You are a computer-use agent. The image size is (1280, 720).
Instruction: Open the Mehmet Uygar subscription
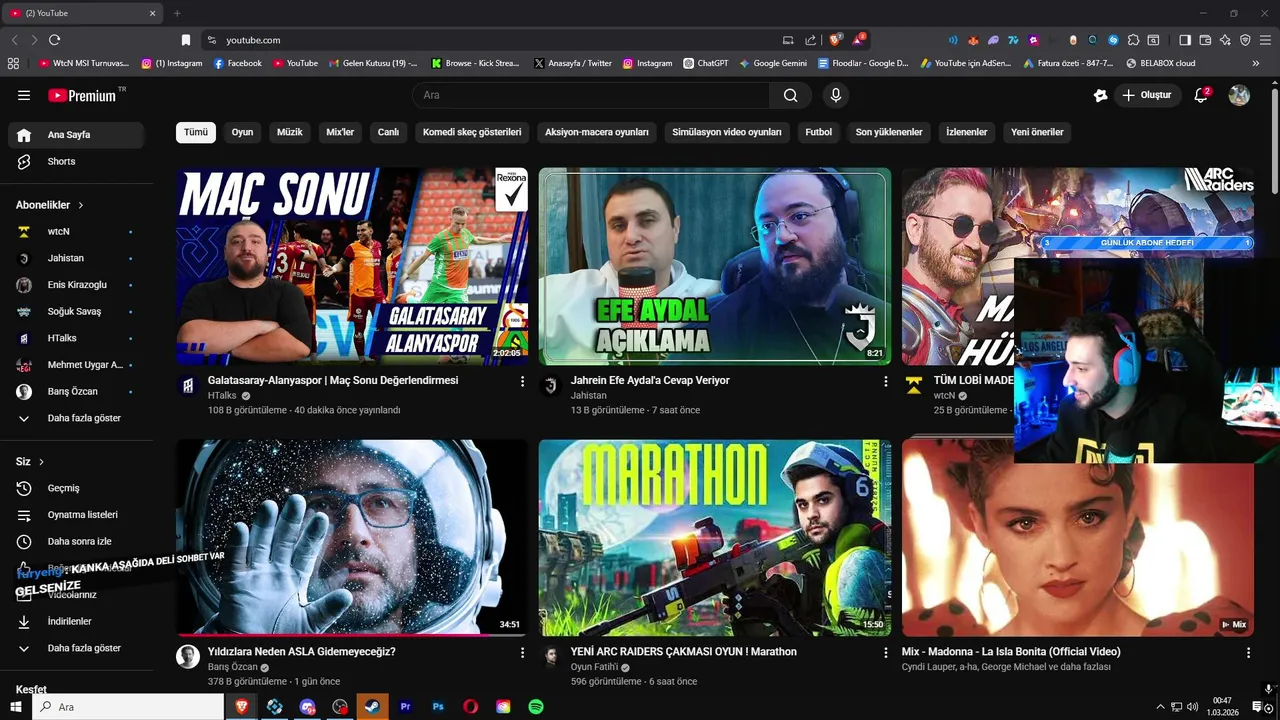coord(76,365)
